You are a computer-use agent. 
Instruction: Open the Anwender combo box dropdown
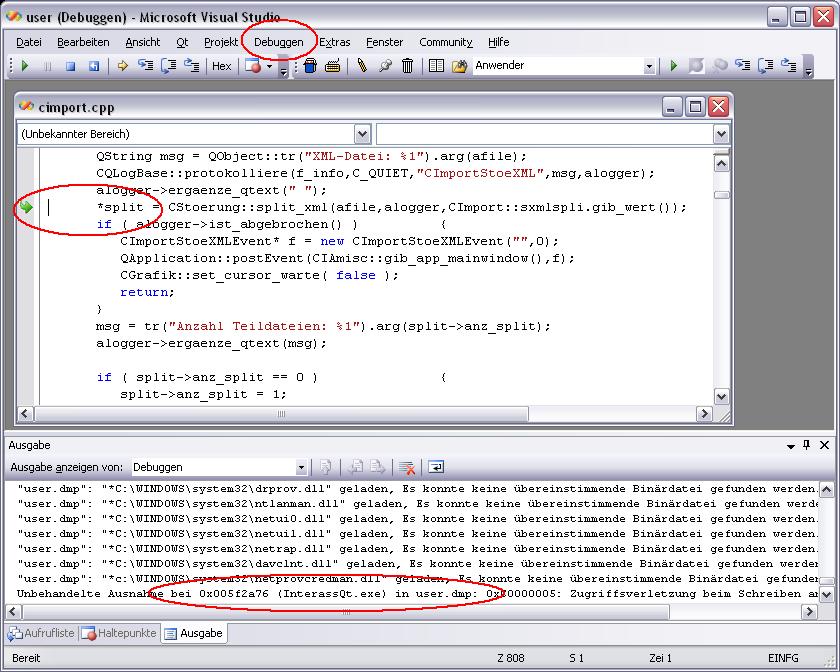[648, 66]
